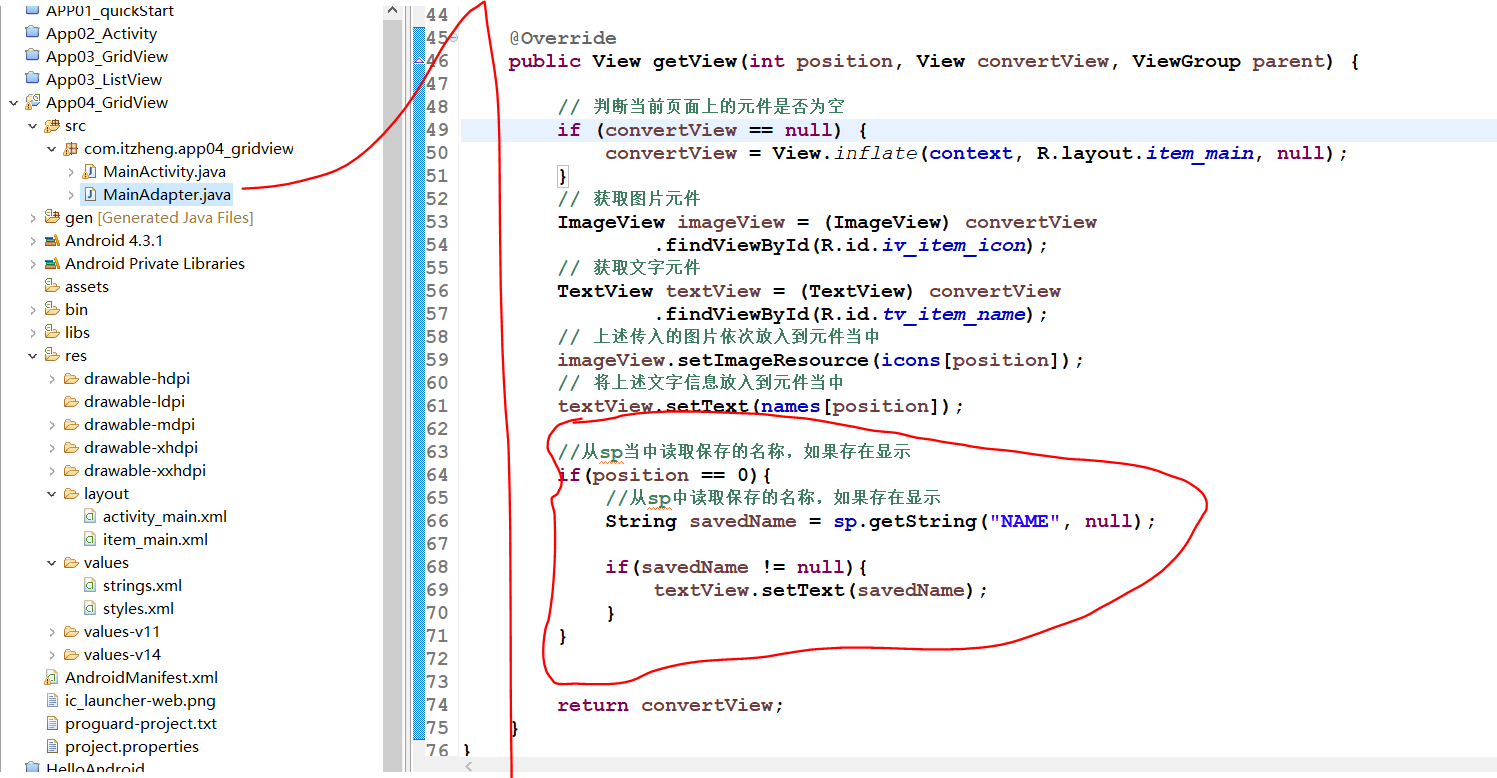
Task: Expand the drawable-hdpi folder
Action: point(51,379)
